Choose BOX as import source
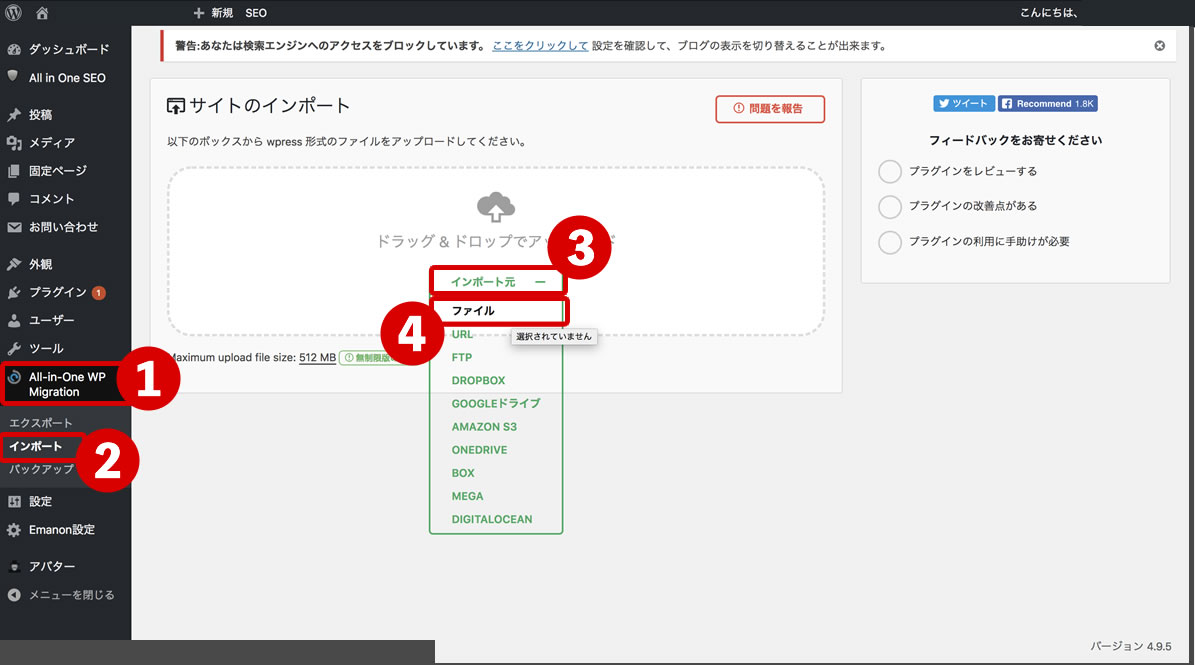The height and width of the screenshot is (665, 1195). click(463, 473)
